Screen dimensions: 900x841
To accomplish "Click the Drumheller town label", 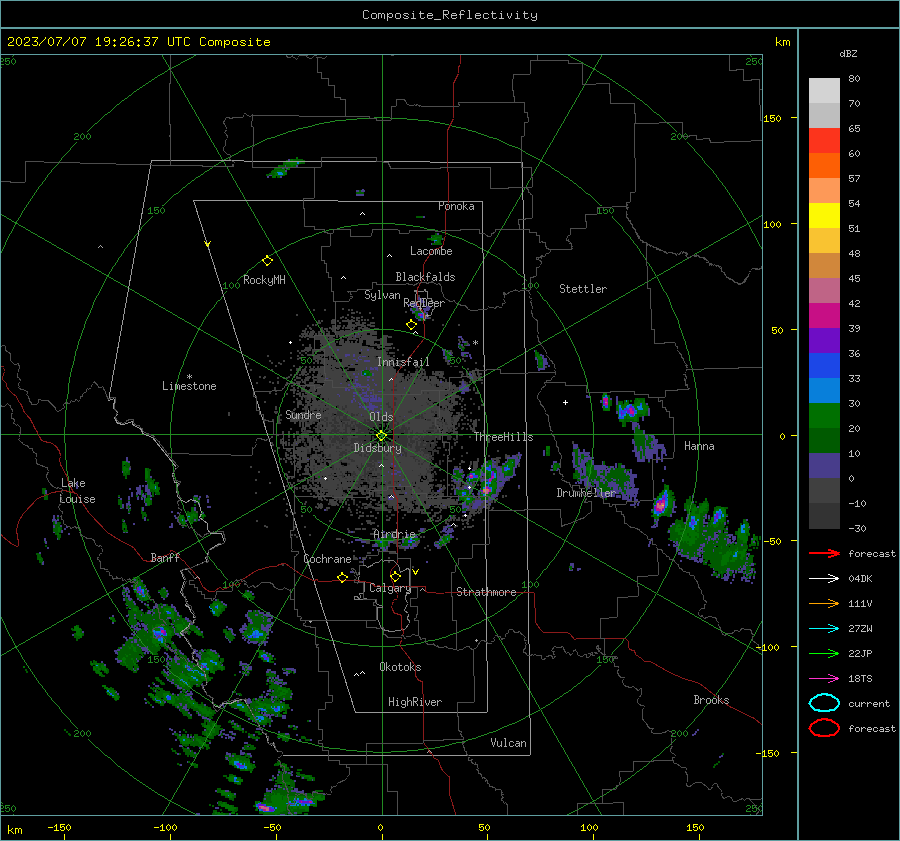I will (586, 493).
